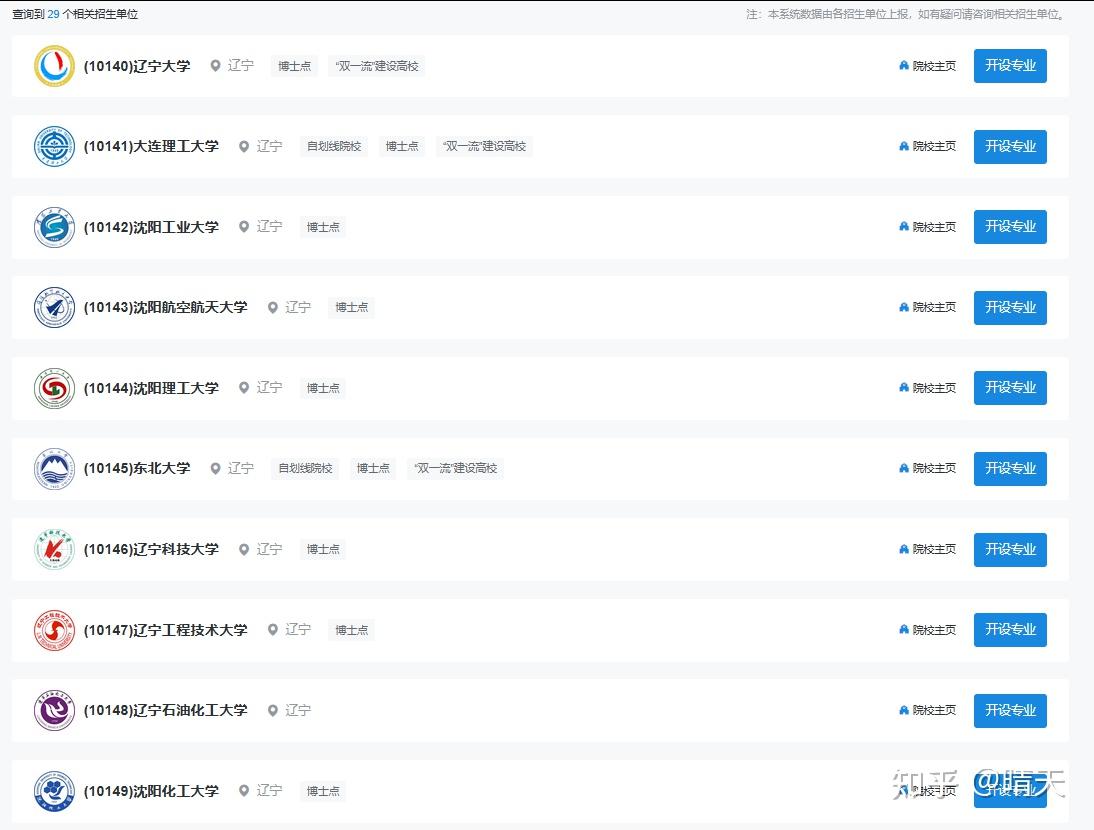Screen dimensions: 1094x830
Task: Open 院校主页 for 东北大学
Action: tap(927, 469)
